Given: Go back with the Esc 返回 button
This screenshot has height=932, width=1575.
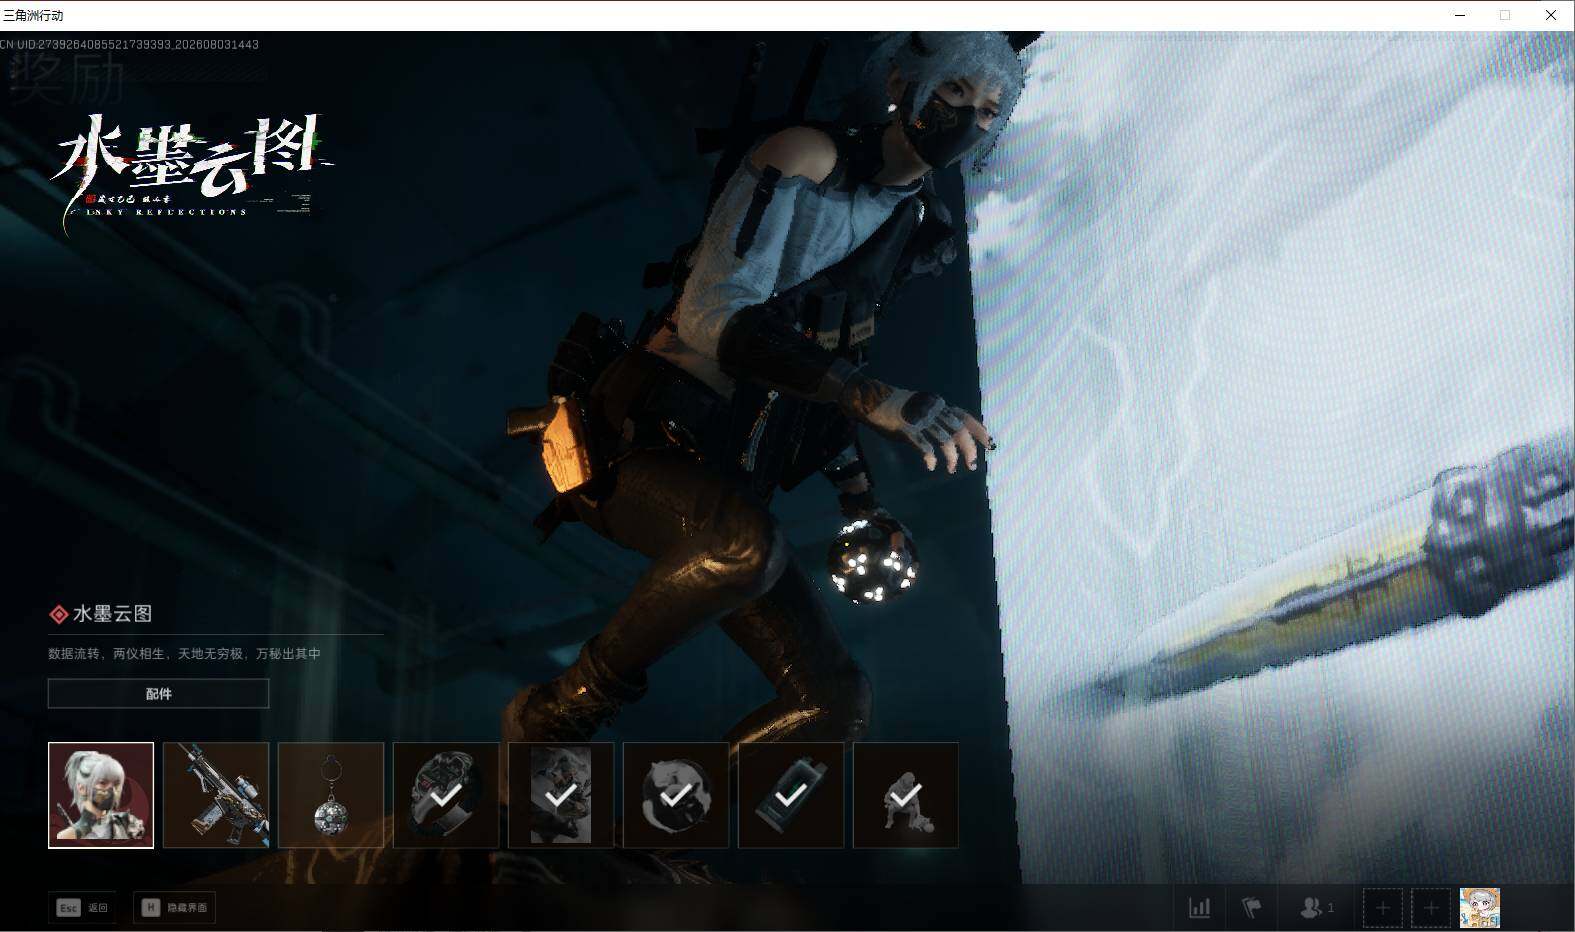Looking at the screenshot, I should [x=82, y=907].
